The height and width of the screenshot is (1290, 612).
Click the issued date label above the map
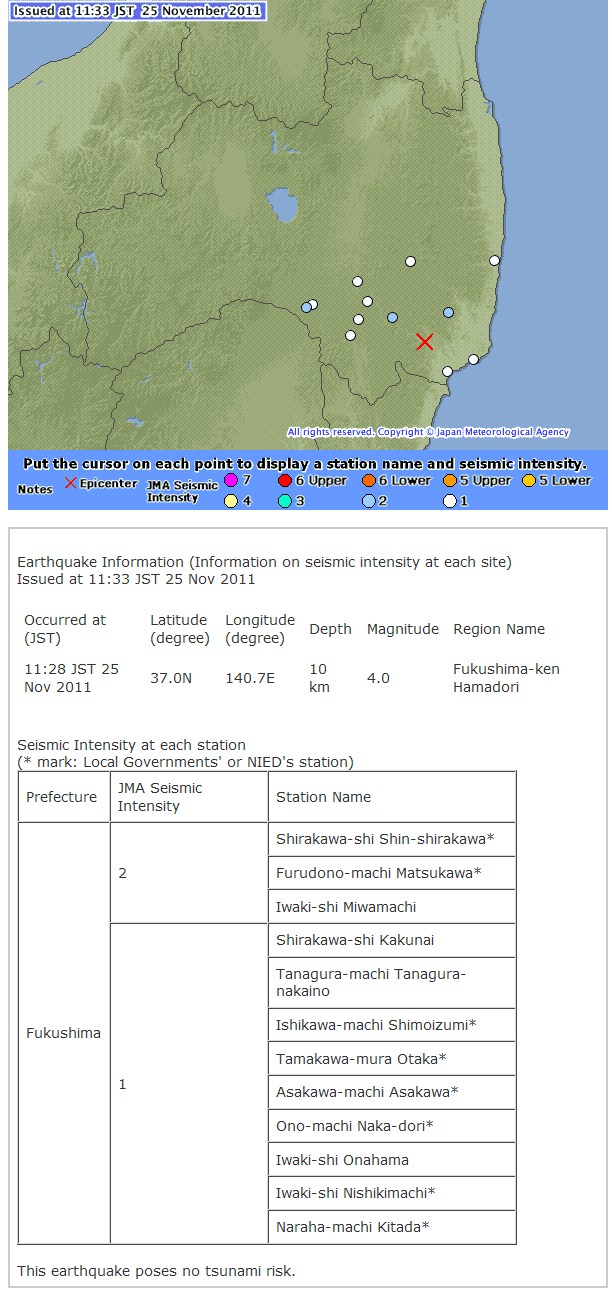point(139,12)
